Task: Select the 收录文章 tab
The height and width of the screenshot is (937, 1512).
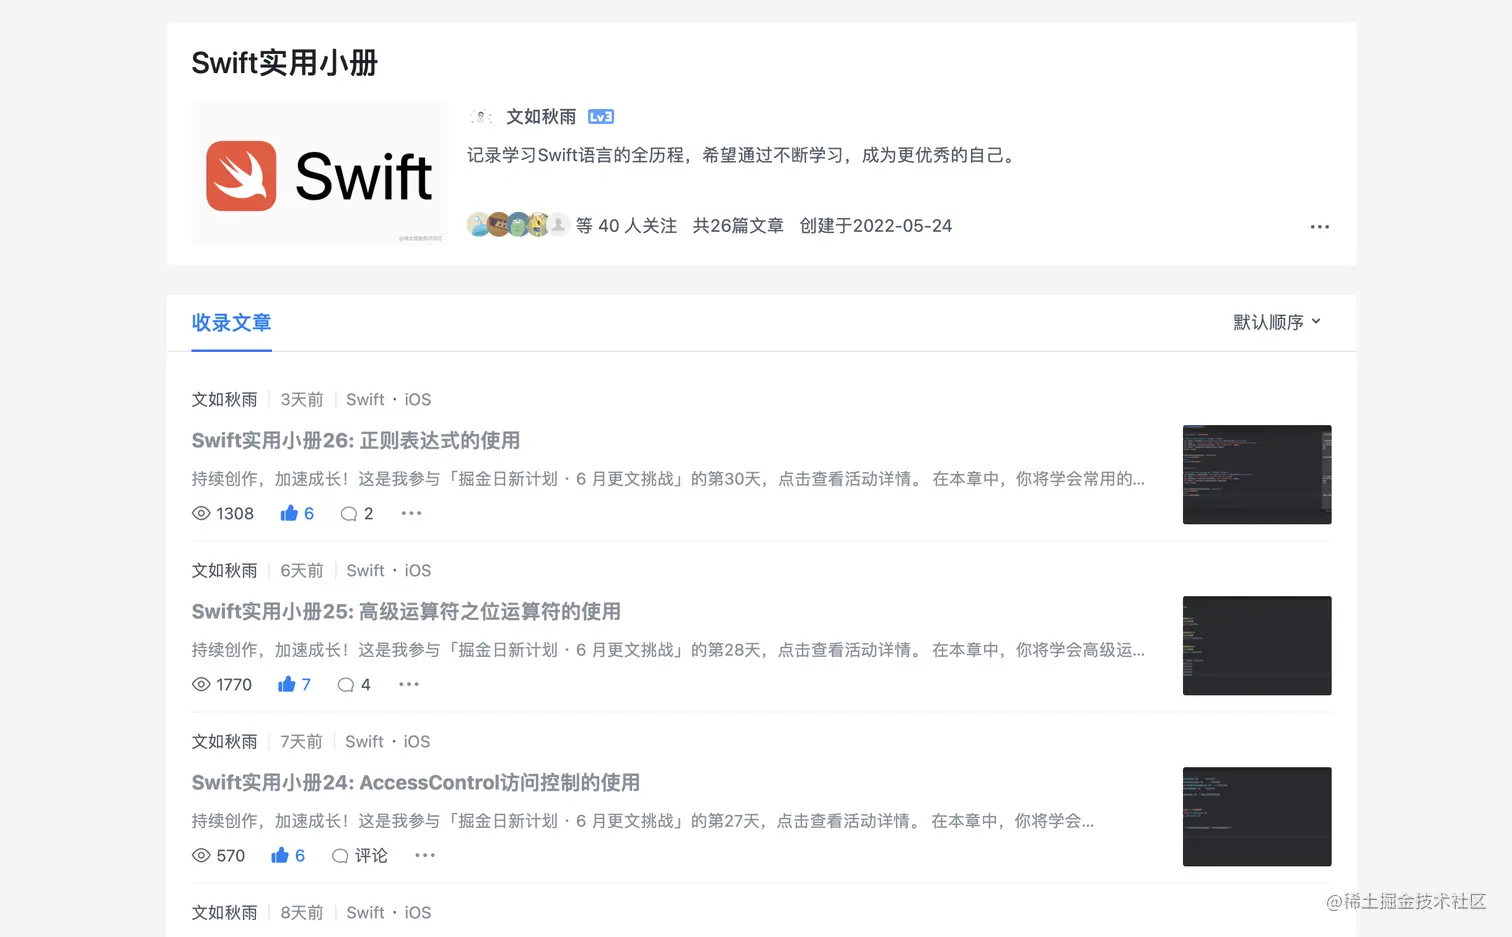Action: (x=231, y=323)
